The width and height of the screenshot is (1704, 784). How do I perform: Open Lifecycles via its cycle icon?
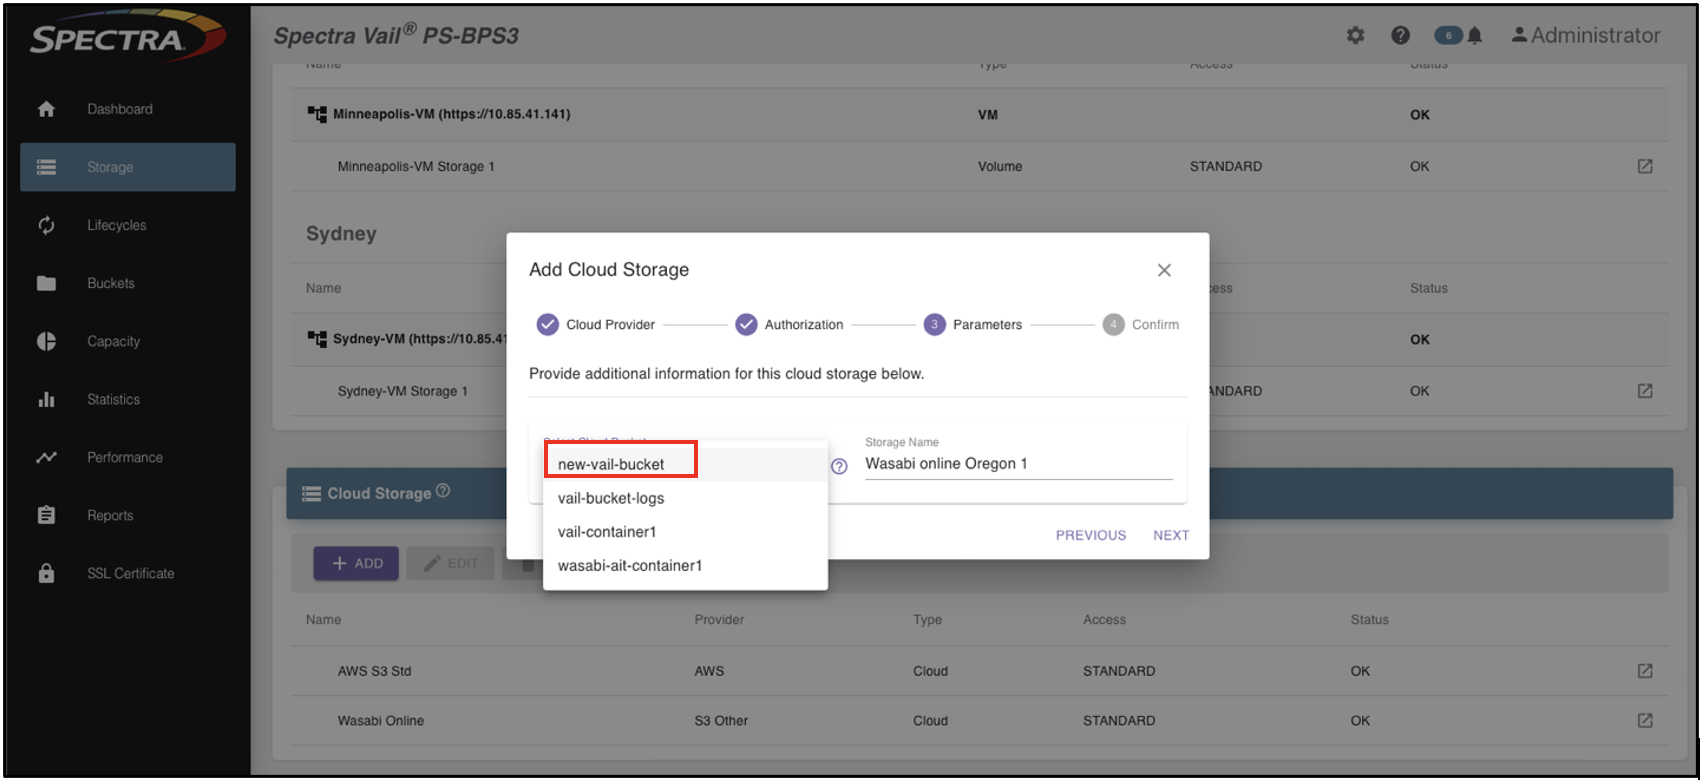pos(46,225)
